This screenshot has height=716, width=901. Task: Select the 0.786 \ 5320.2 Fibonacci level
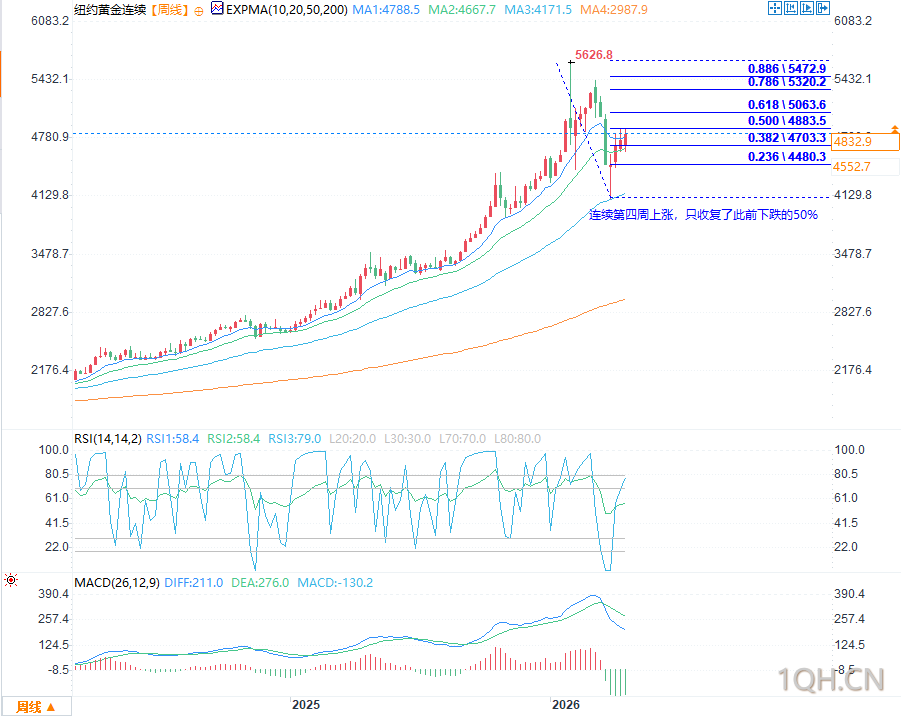787,82
